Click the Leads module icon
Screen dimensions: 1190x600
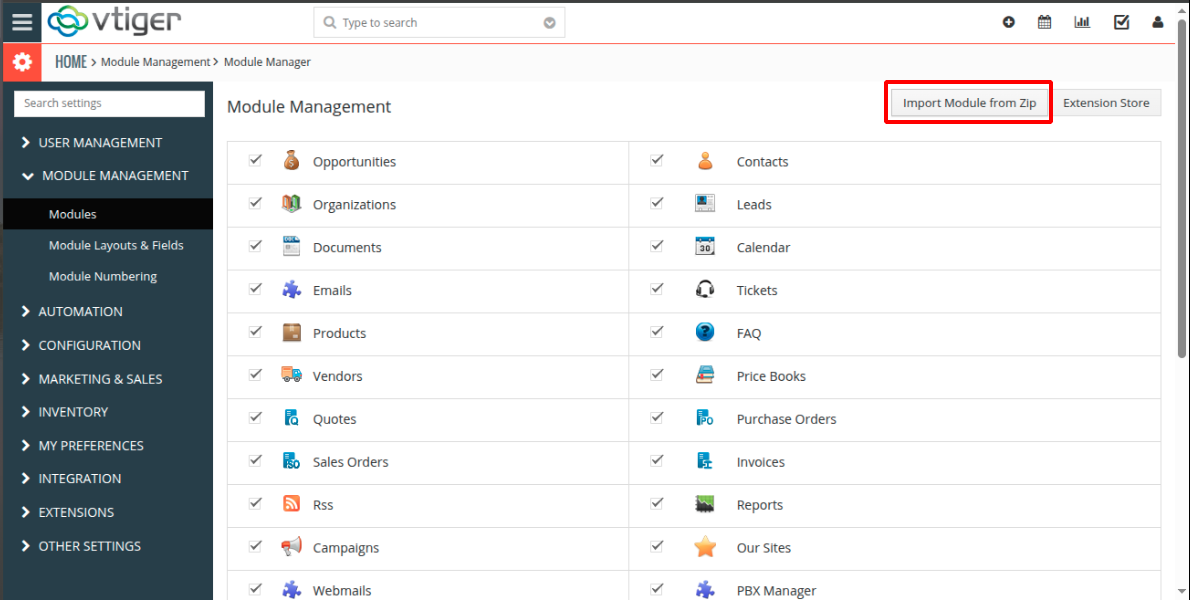[705, 203]
